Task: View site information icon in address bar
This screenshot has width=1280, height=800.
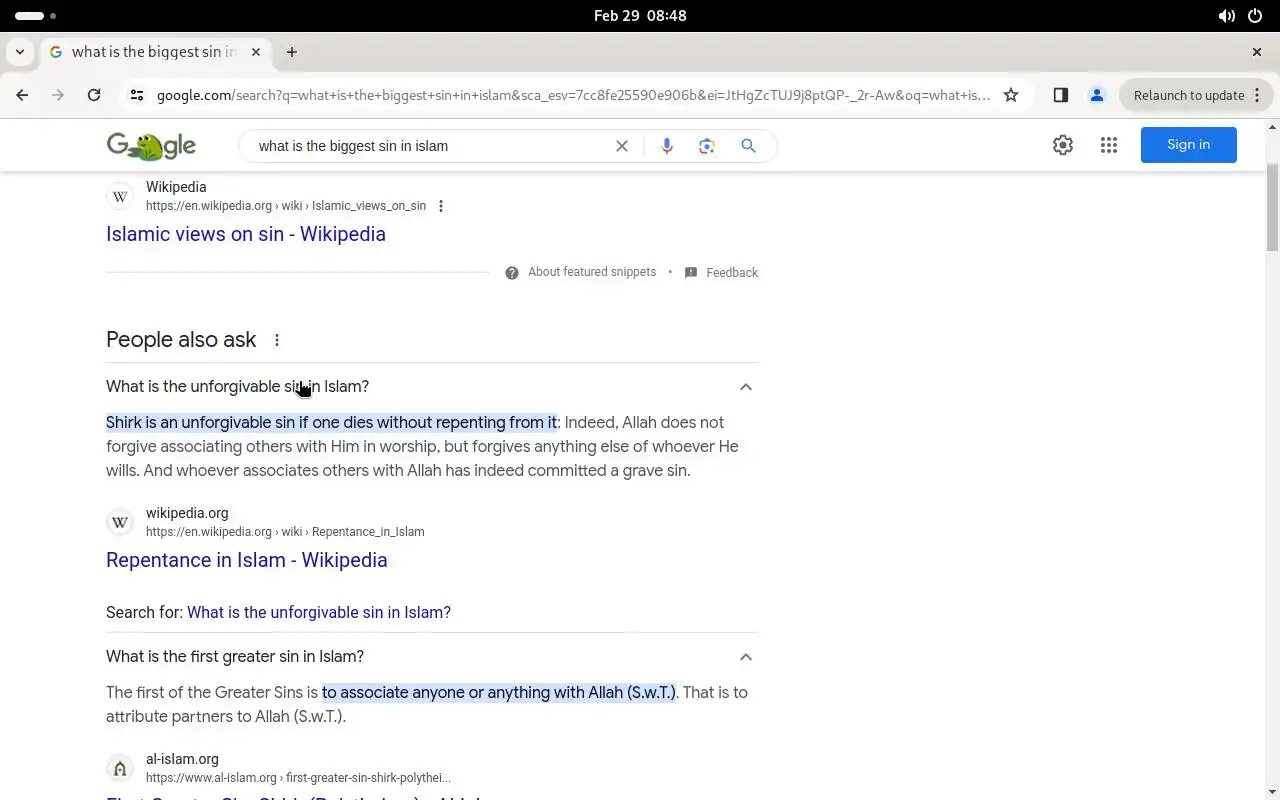Action: point(137,95)
